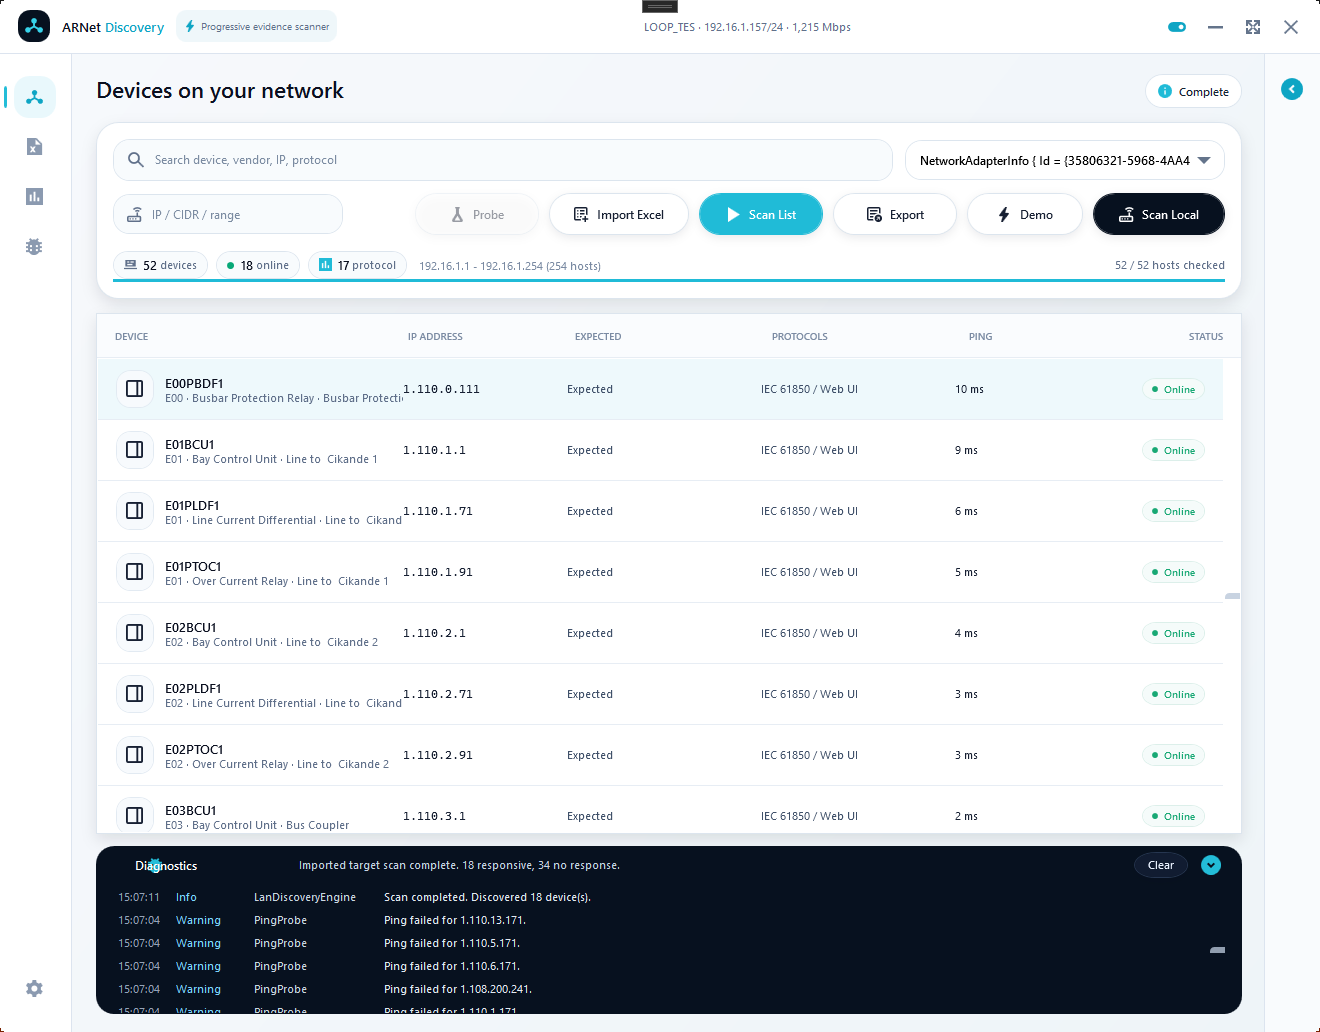Click the Export button

click(x=895, y=214)
